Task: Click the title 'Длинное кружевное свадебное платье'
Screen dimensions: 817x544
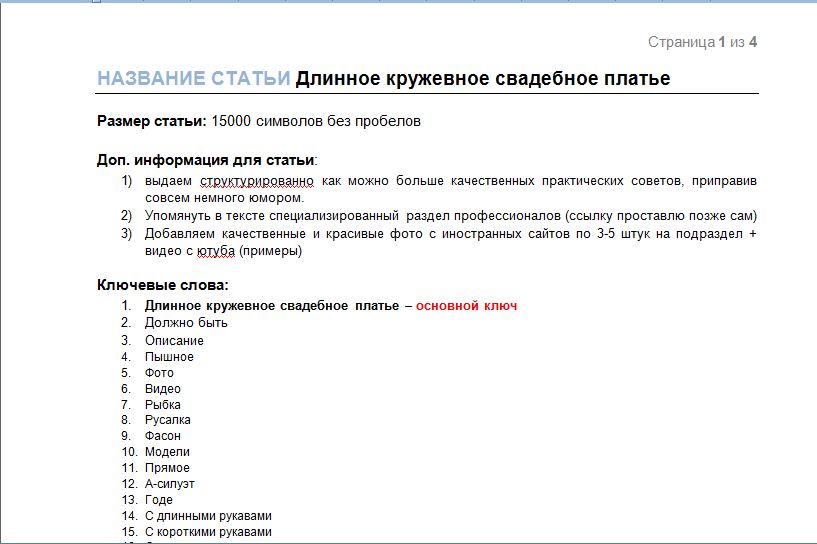Action: tap(482, 79)
